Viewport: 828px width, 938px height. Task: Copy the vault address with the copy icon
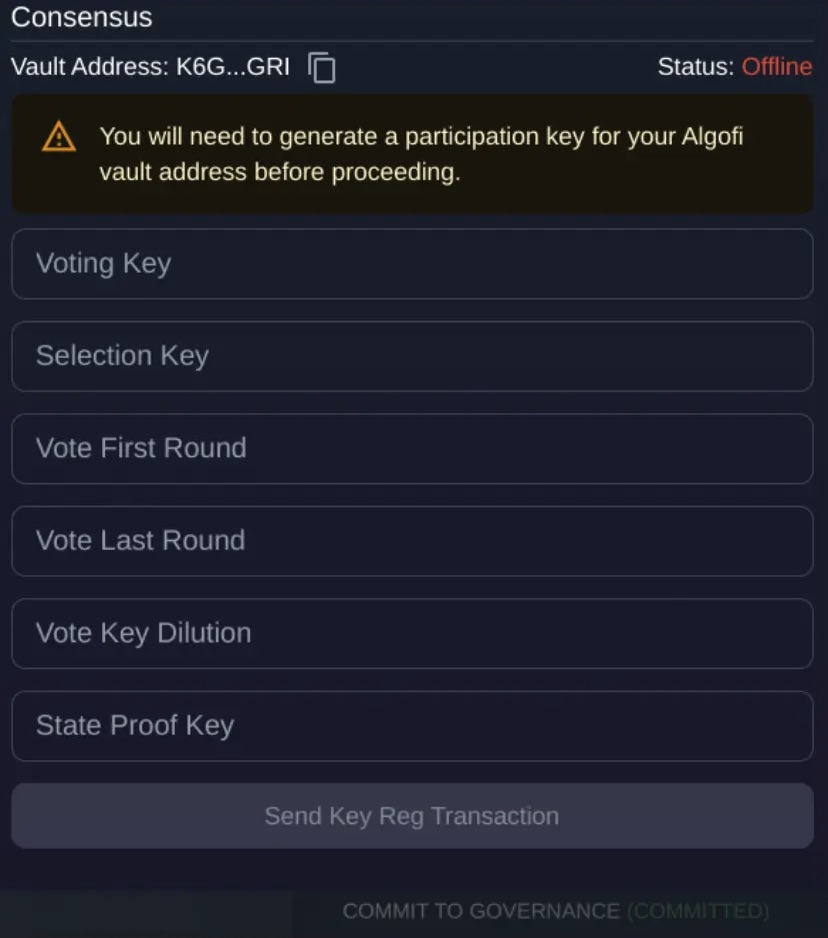point(322,68)
